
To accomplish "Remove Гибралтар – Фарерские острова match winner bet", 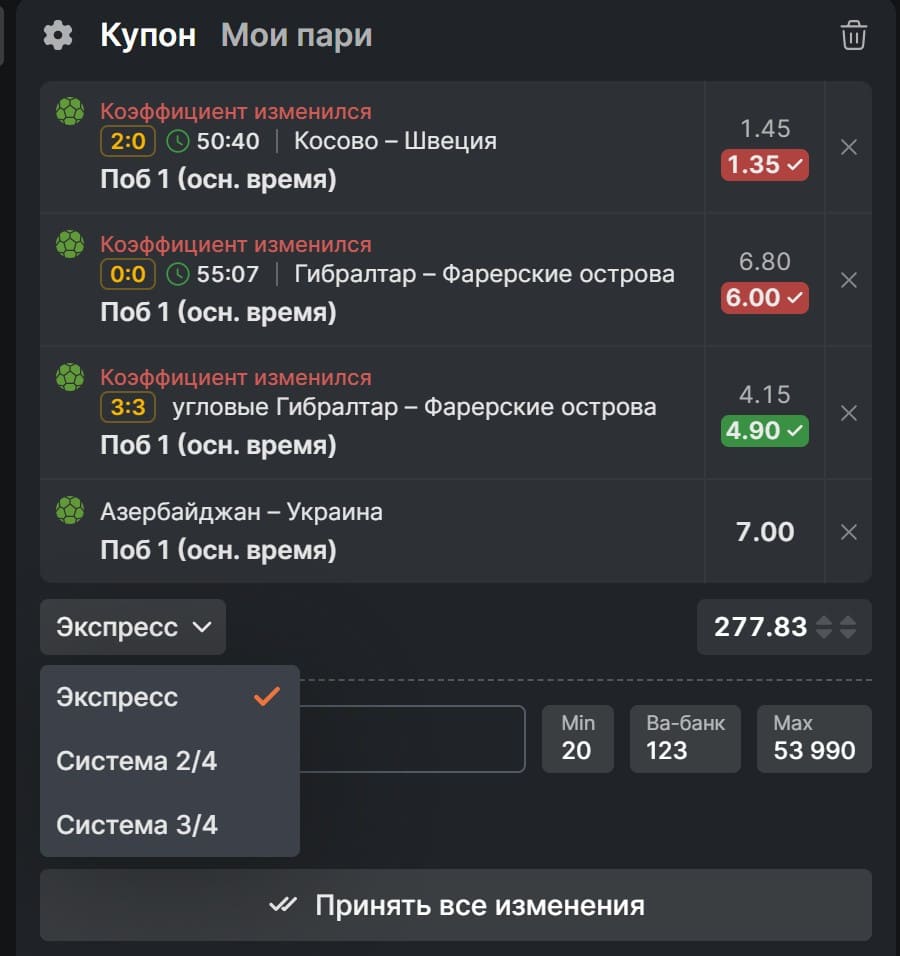I will click(x=849, y=280).
